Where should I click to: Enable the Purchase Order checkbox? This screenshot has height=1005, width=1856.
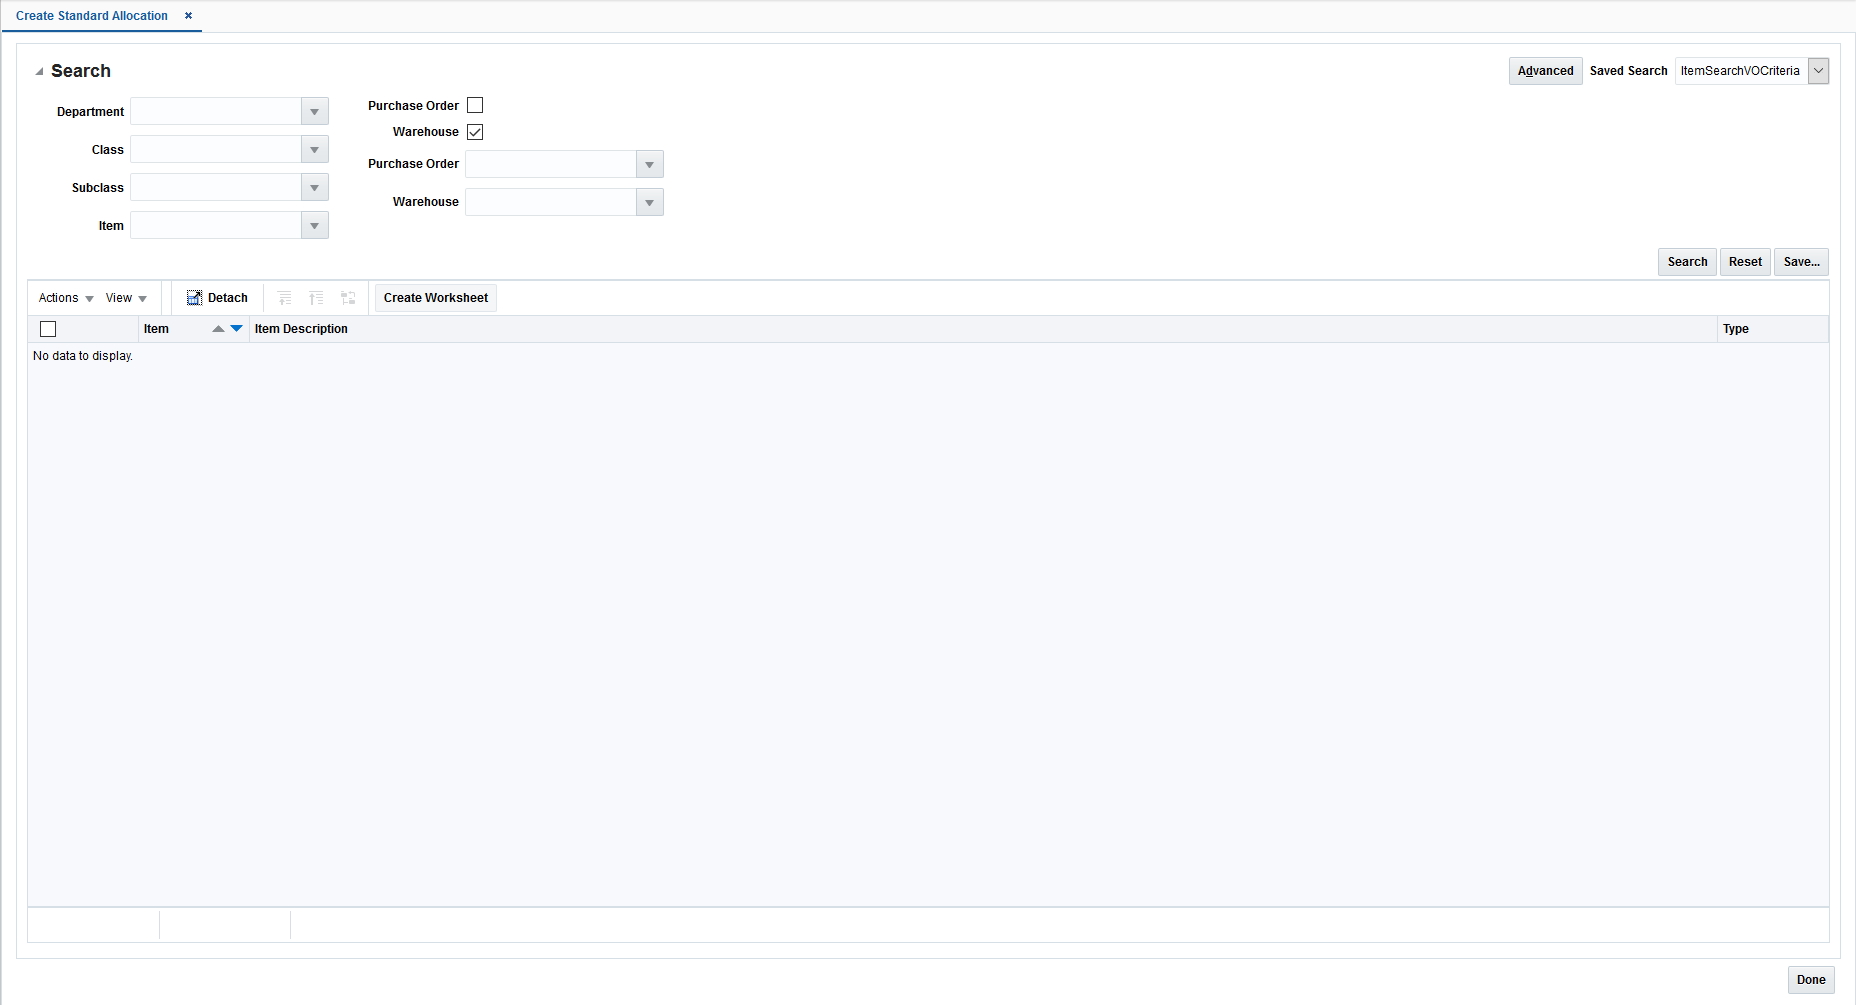[x=475, y=105]
